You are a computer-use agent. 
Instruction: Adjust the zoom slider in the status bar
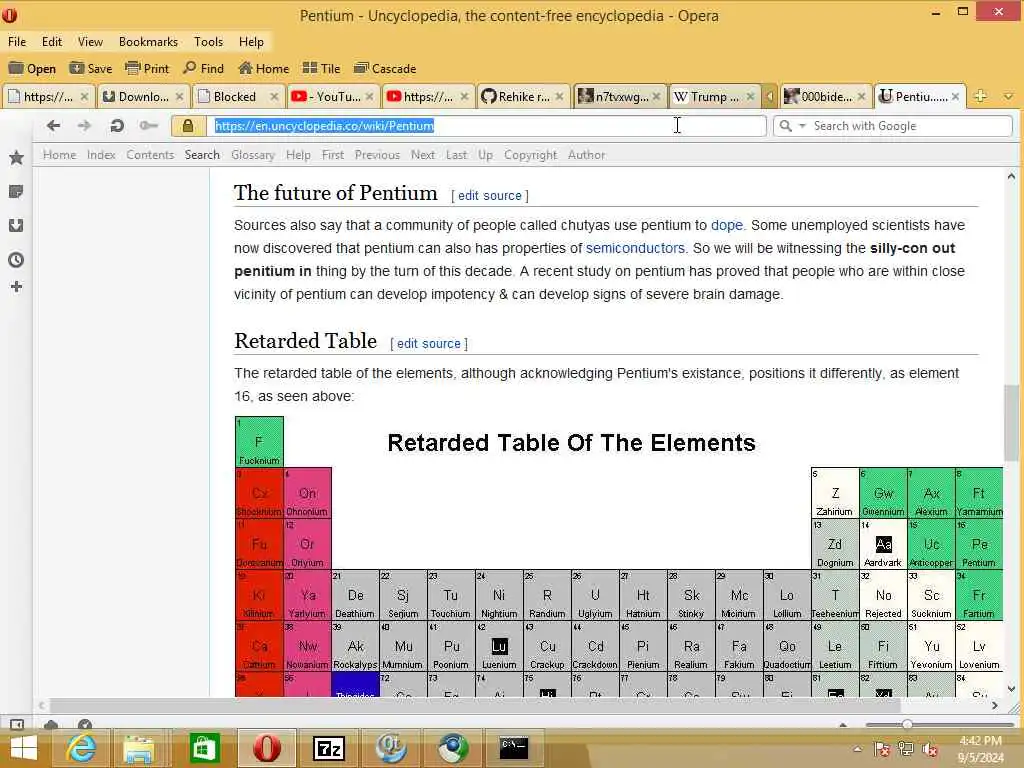tap(907, 724)
